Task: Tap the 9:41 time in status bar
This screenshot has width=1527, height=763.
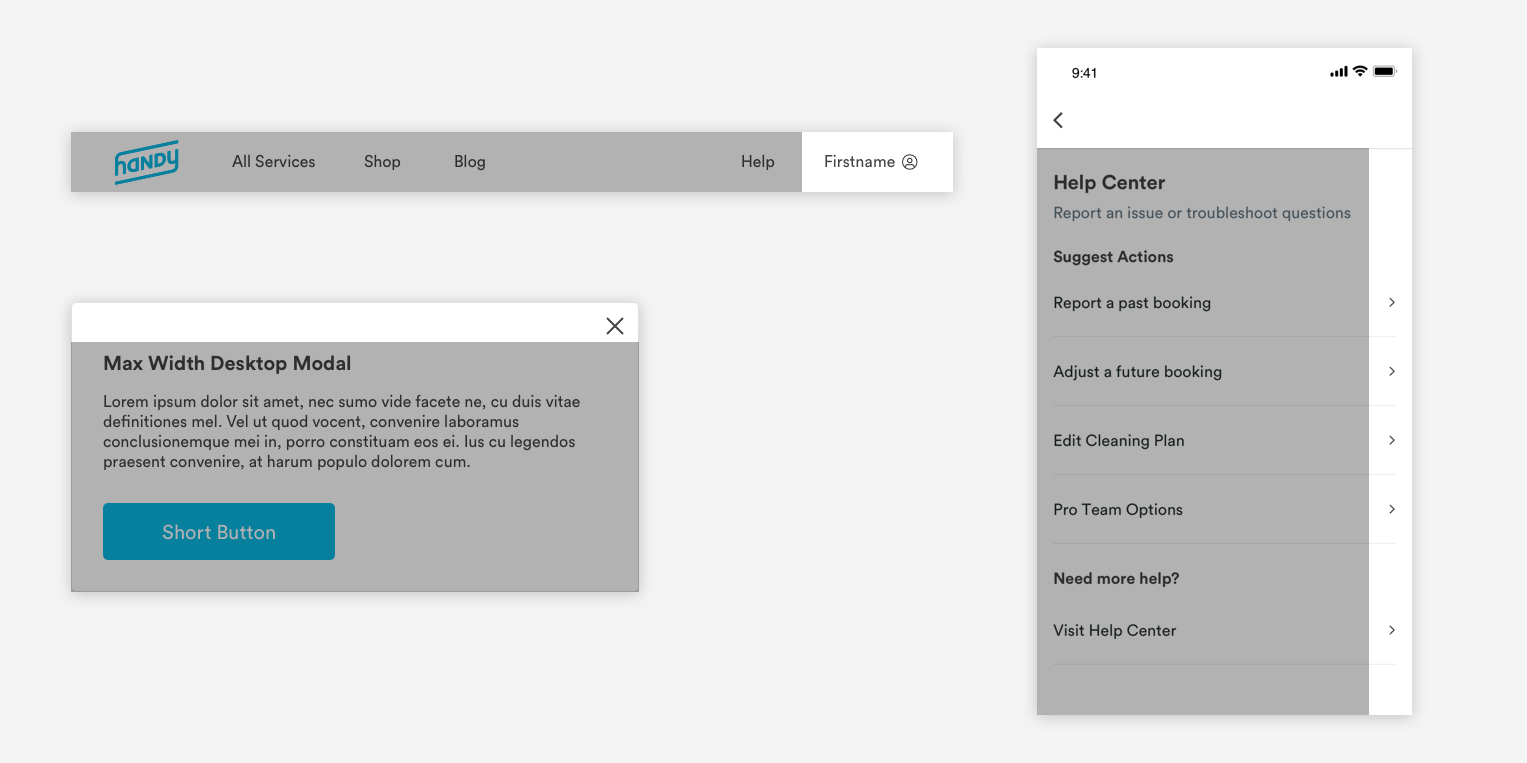Action: pyautogui.click(x=1084, y=73)
